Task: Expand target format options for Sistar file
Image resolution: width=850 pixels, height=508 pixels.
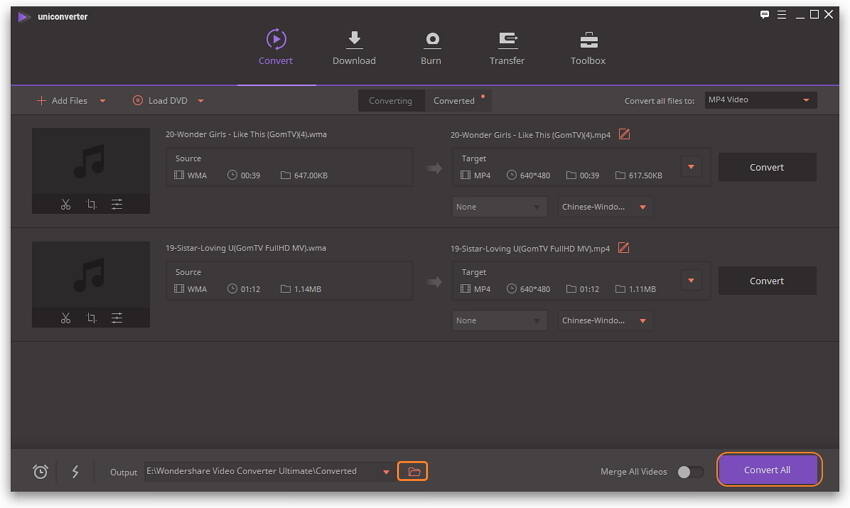Action: [x=691, y=281]
